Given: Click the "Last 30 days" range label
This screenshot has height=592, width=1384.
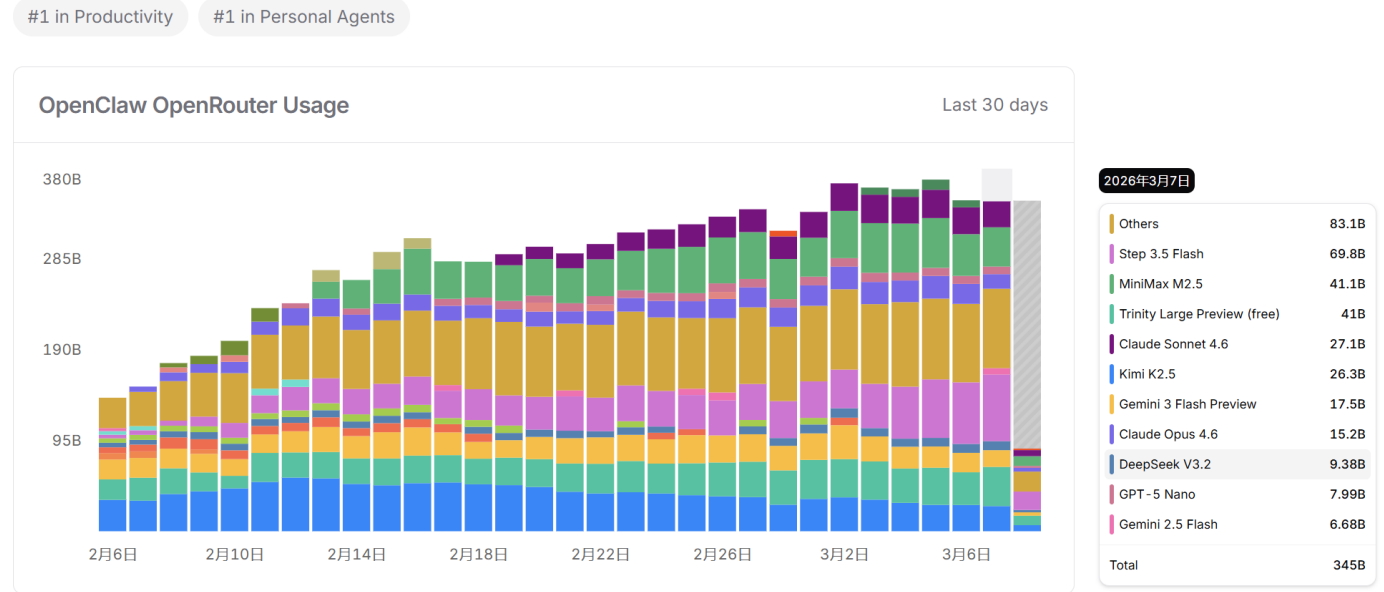Looking at the screenshot, I should (994, 105).
